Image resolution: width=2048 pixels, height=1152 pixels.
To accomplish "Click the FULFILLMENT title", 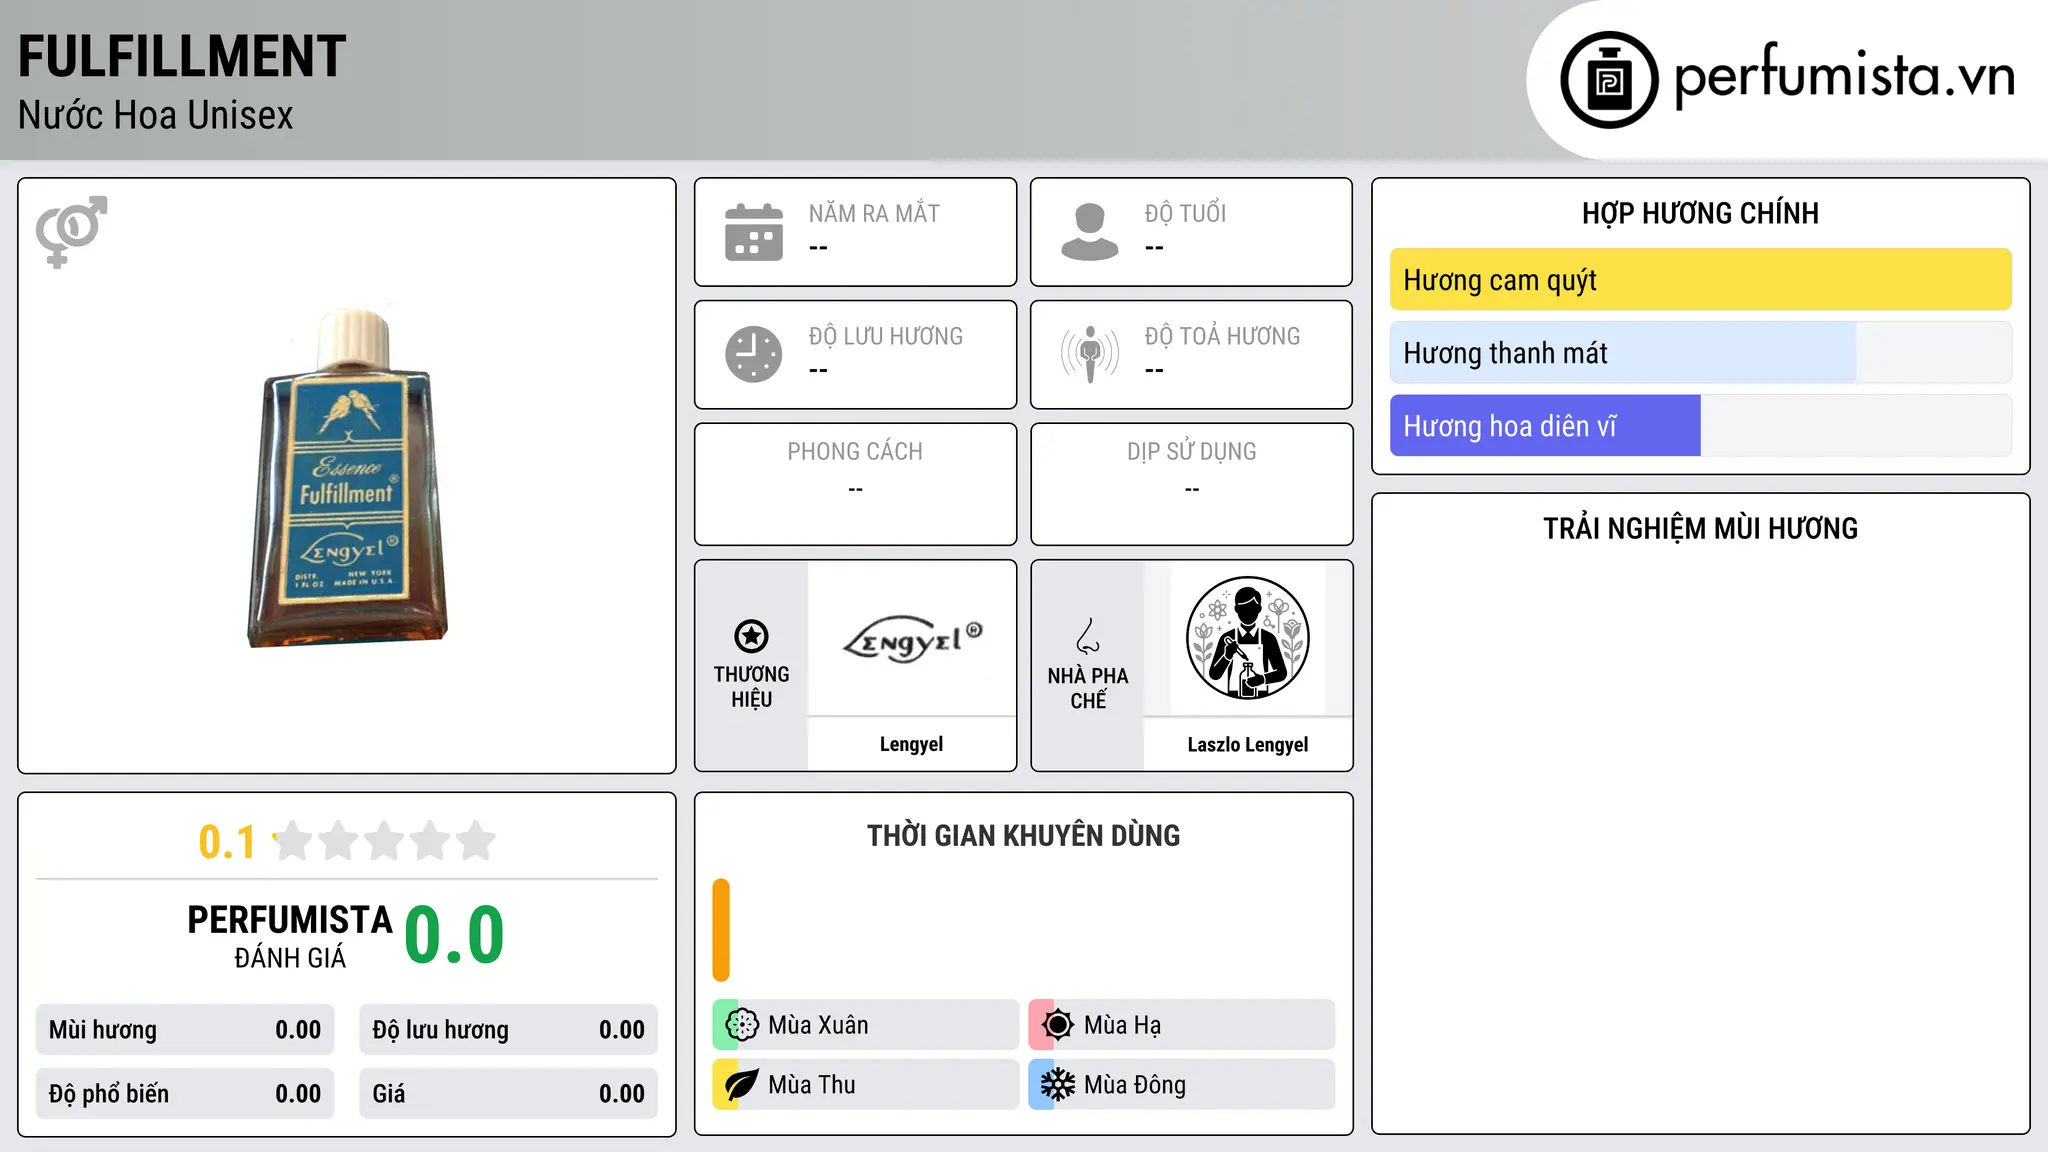I will [x=182, y=57].
